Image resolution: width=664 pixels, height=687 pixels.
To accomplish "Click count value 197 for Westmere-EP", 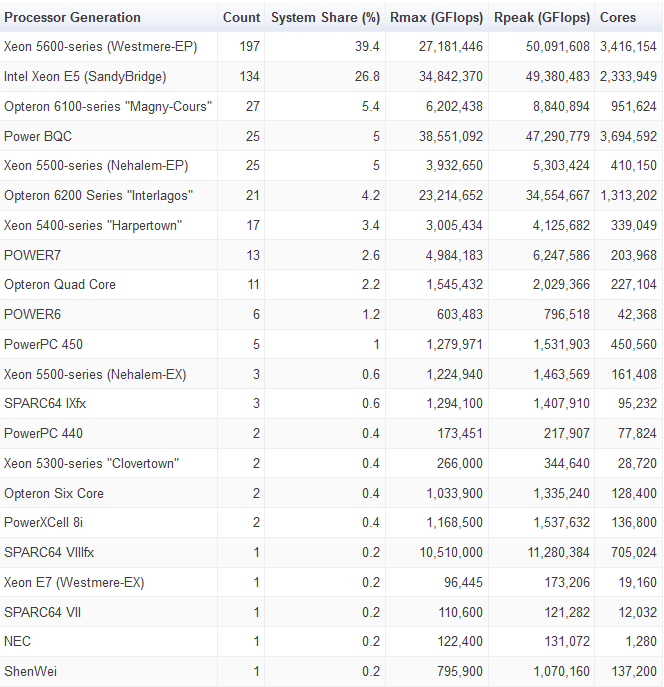I will pyautogui.click(x=250, y=46).
